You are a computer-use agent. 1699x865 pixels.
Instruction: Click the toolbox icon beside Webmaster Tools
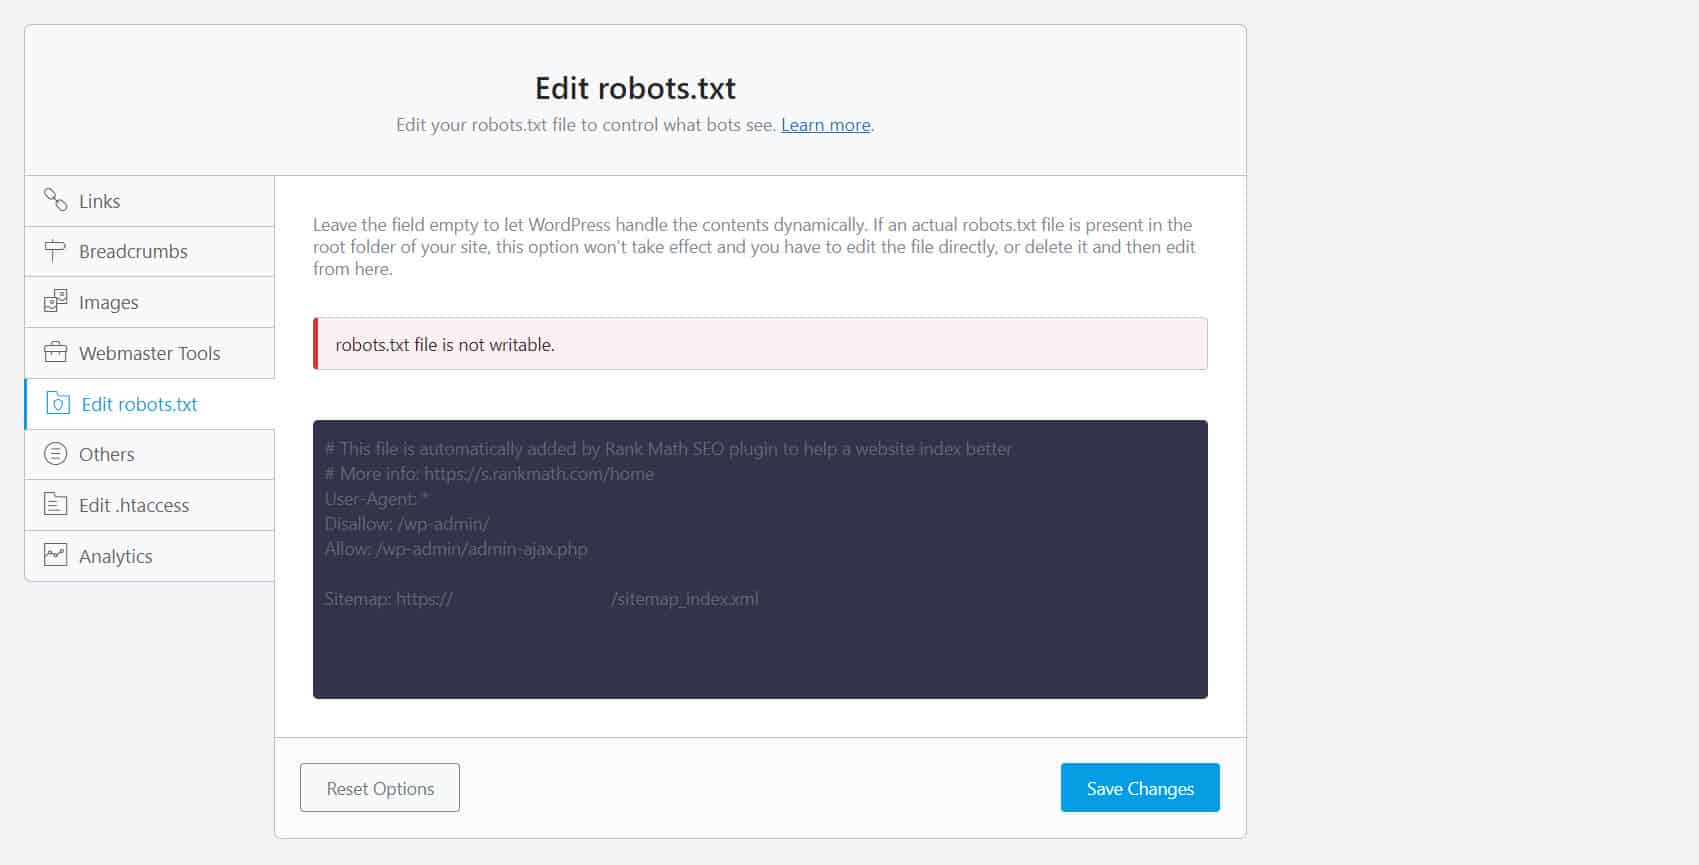(54, 352)
